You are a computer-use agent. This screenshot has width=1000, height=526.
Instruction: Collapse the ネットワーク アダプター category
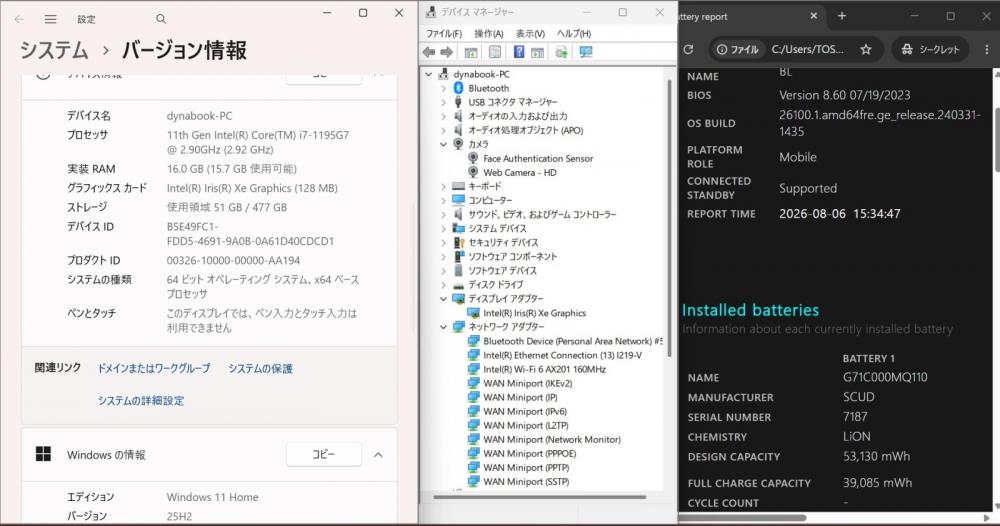point(443,327)
